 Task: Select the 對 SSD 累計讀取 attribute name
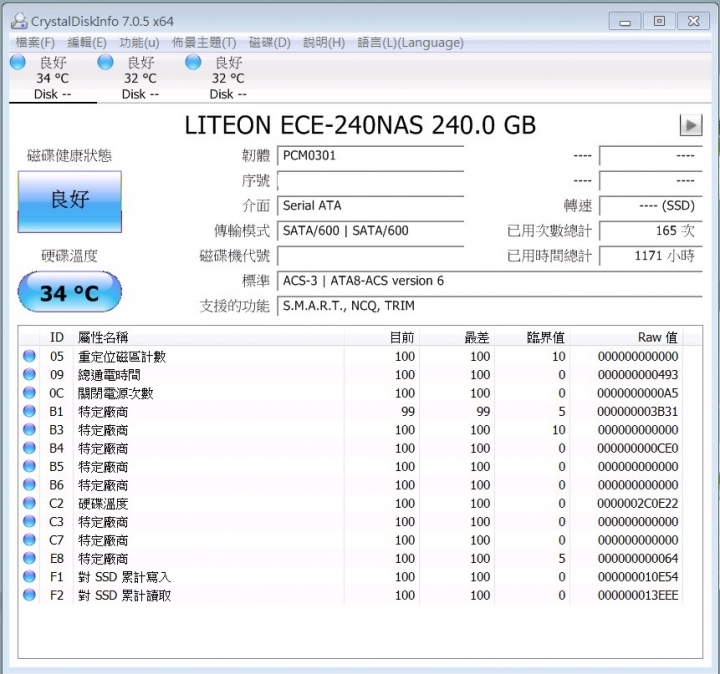(x=124, y=595)
